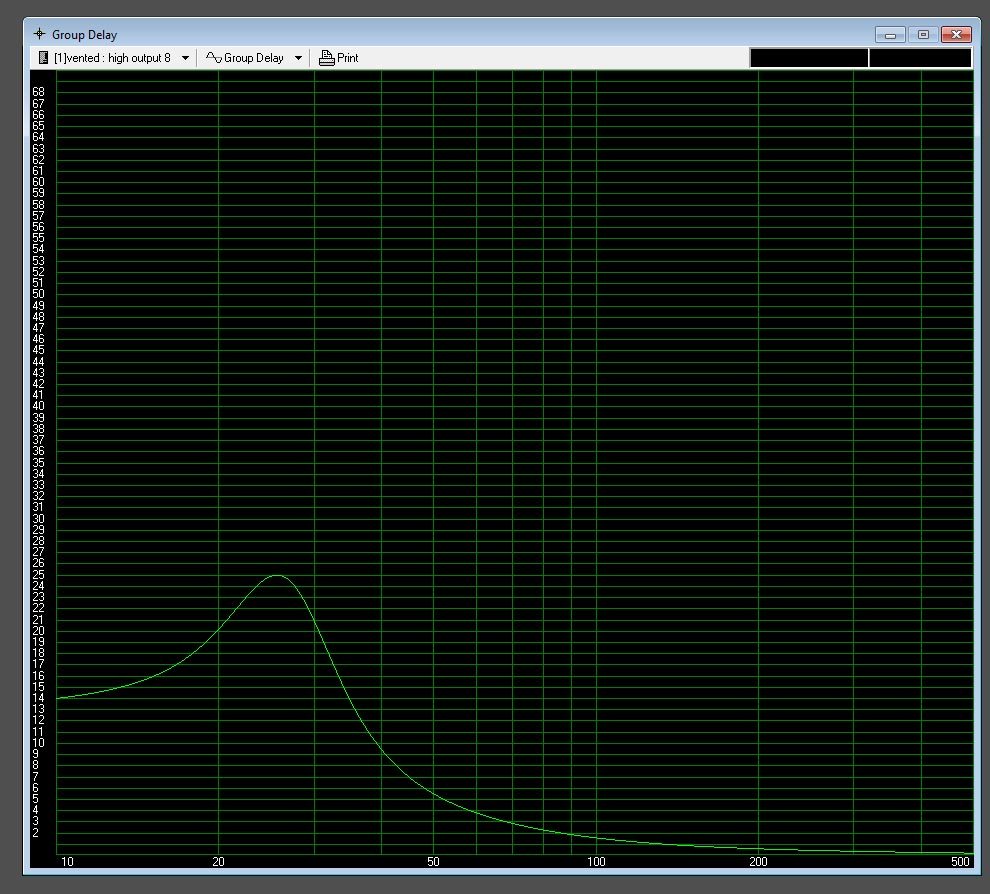Image resolution: width=990 pixels, height=894 pixels.
Task: Click the Group Delay graph selector label
Action: (x=254, y=58)
